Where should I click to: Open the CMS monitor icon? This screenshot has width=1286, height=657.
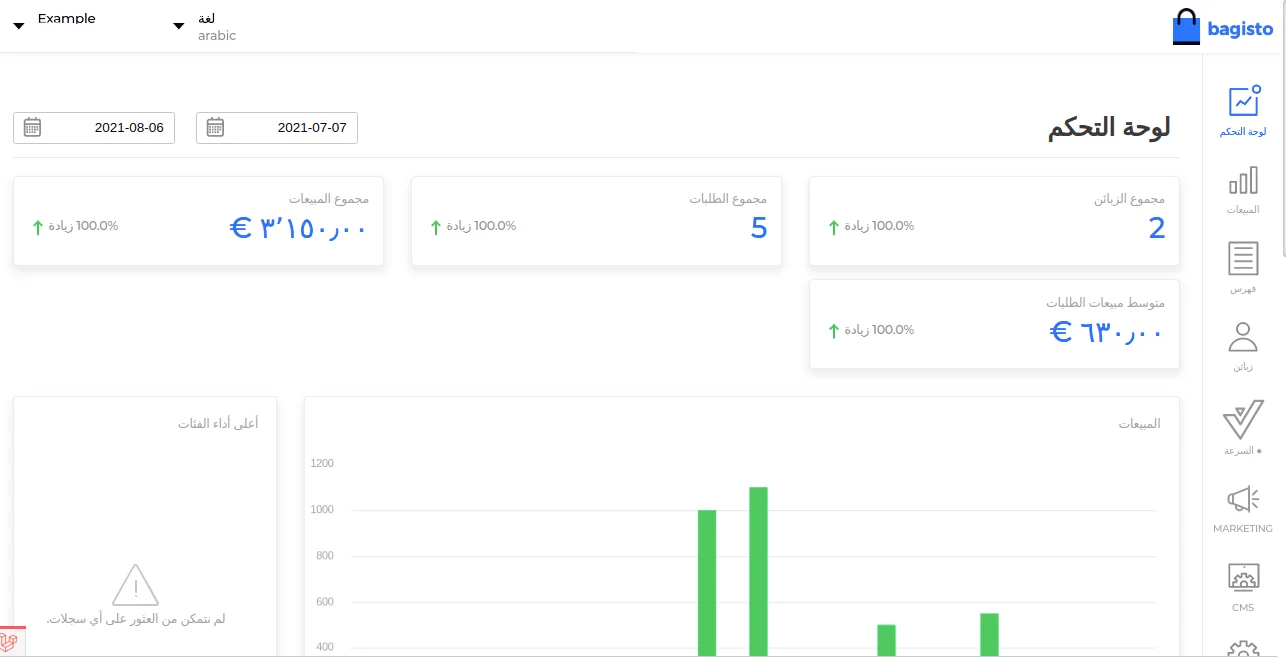pyautogui.click(x=1243, y=577)
